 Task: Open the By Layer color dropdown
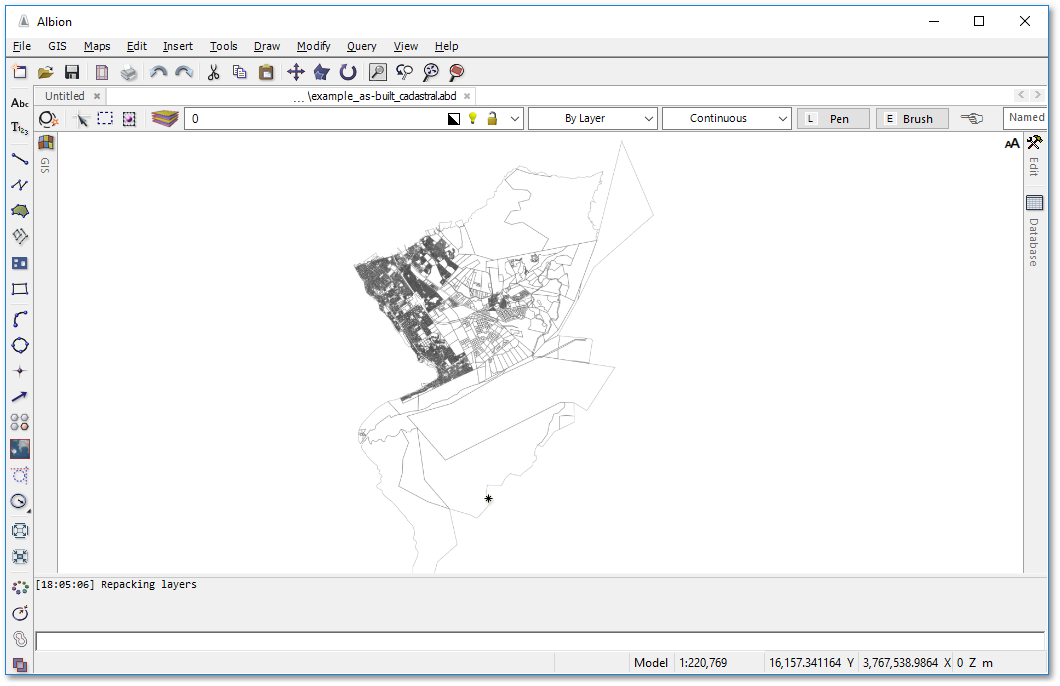[592, 118]
